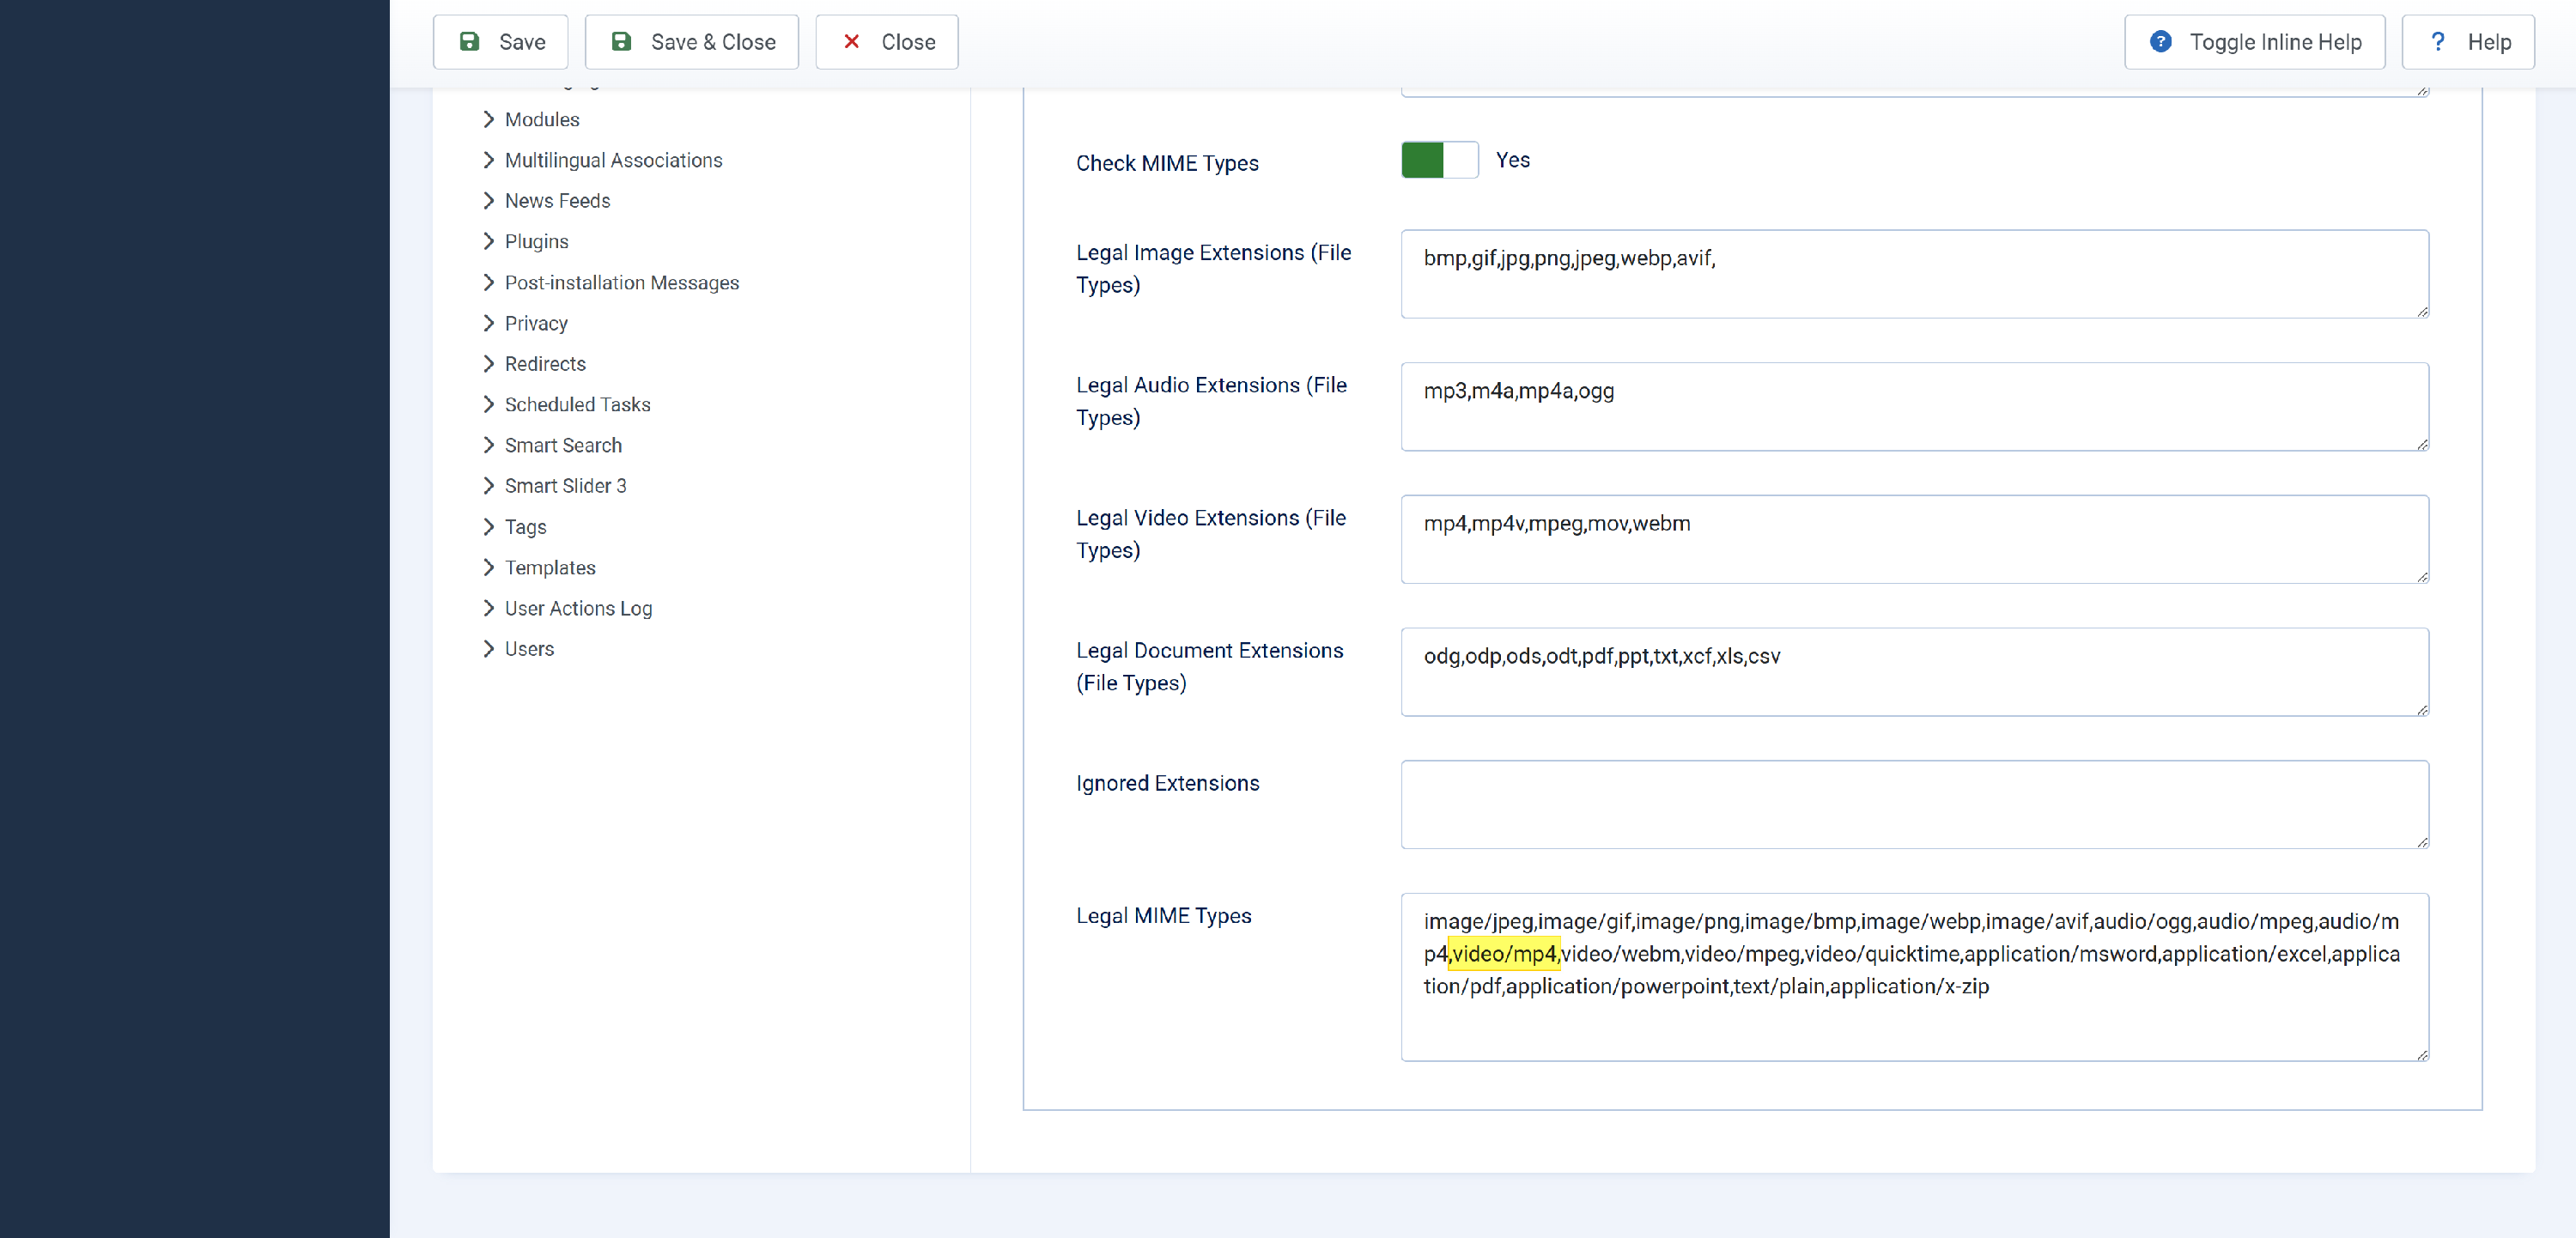Click resize handle of Legal Image Extensions box
This screenshot has height=1238, width=2576.
pyautogui.click(x=2422, y=312)
